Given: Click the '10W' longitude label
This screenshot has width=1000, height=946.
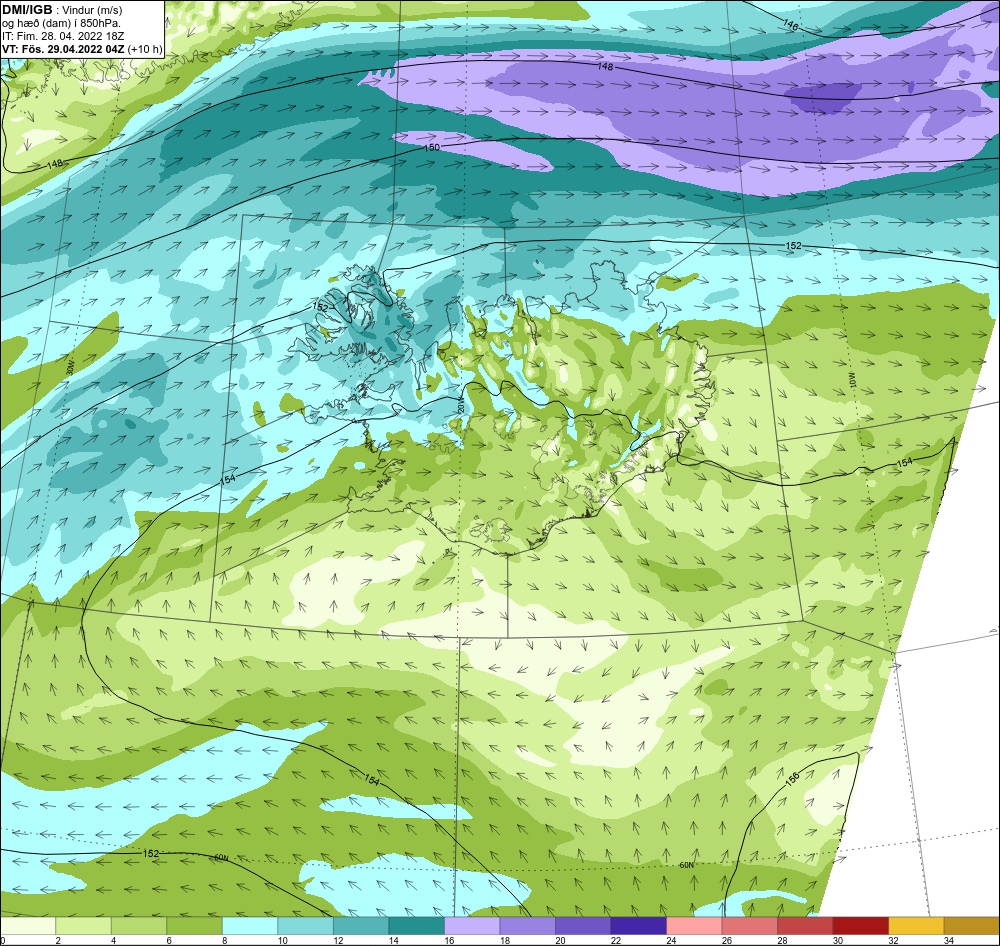Looking at the screenshot, I should click(x=853, y=380).
